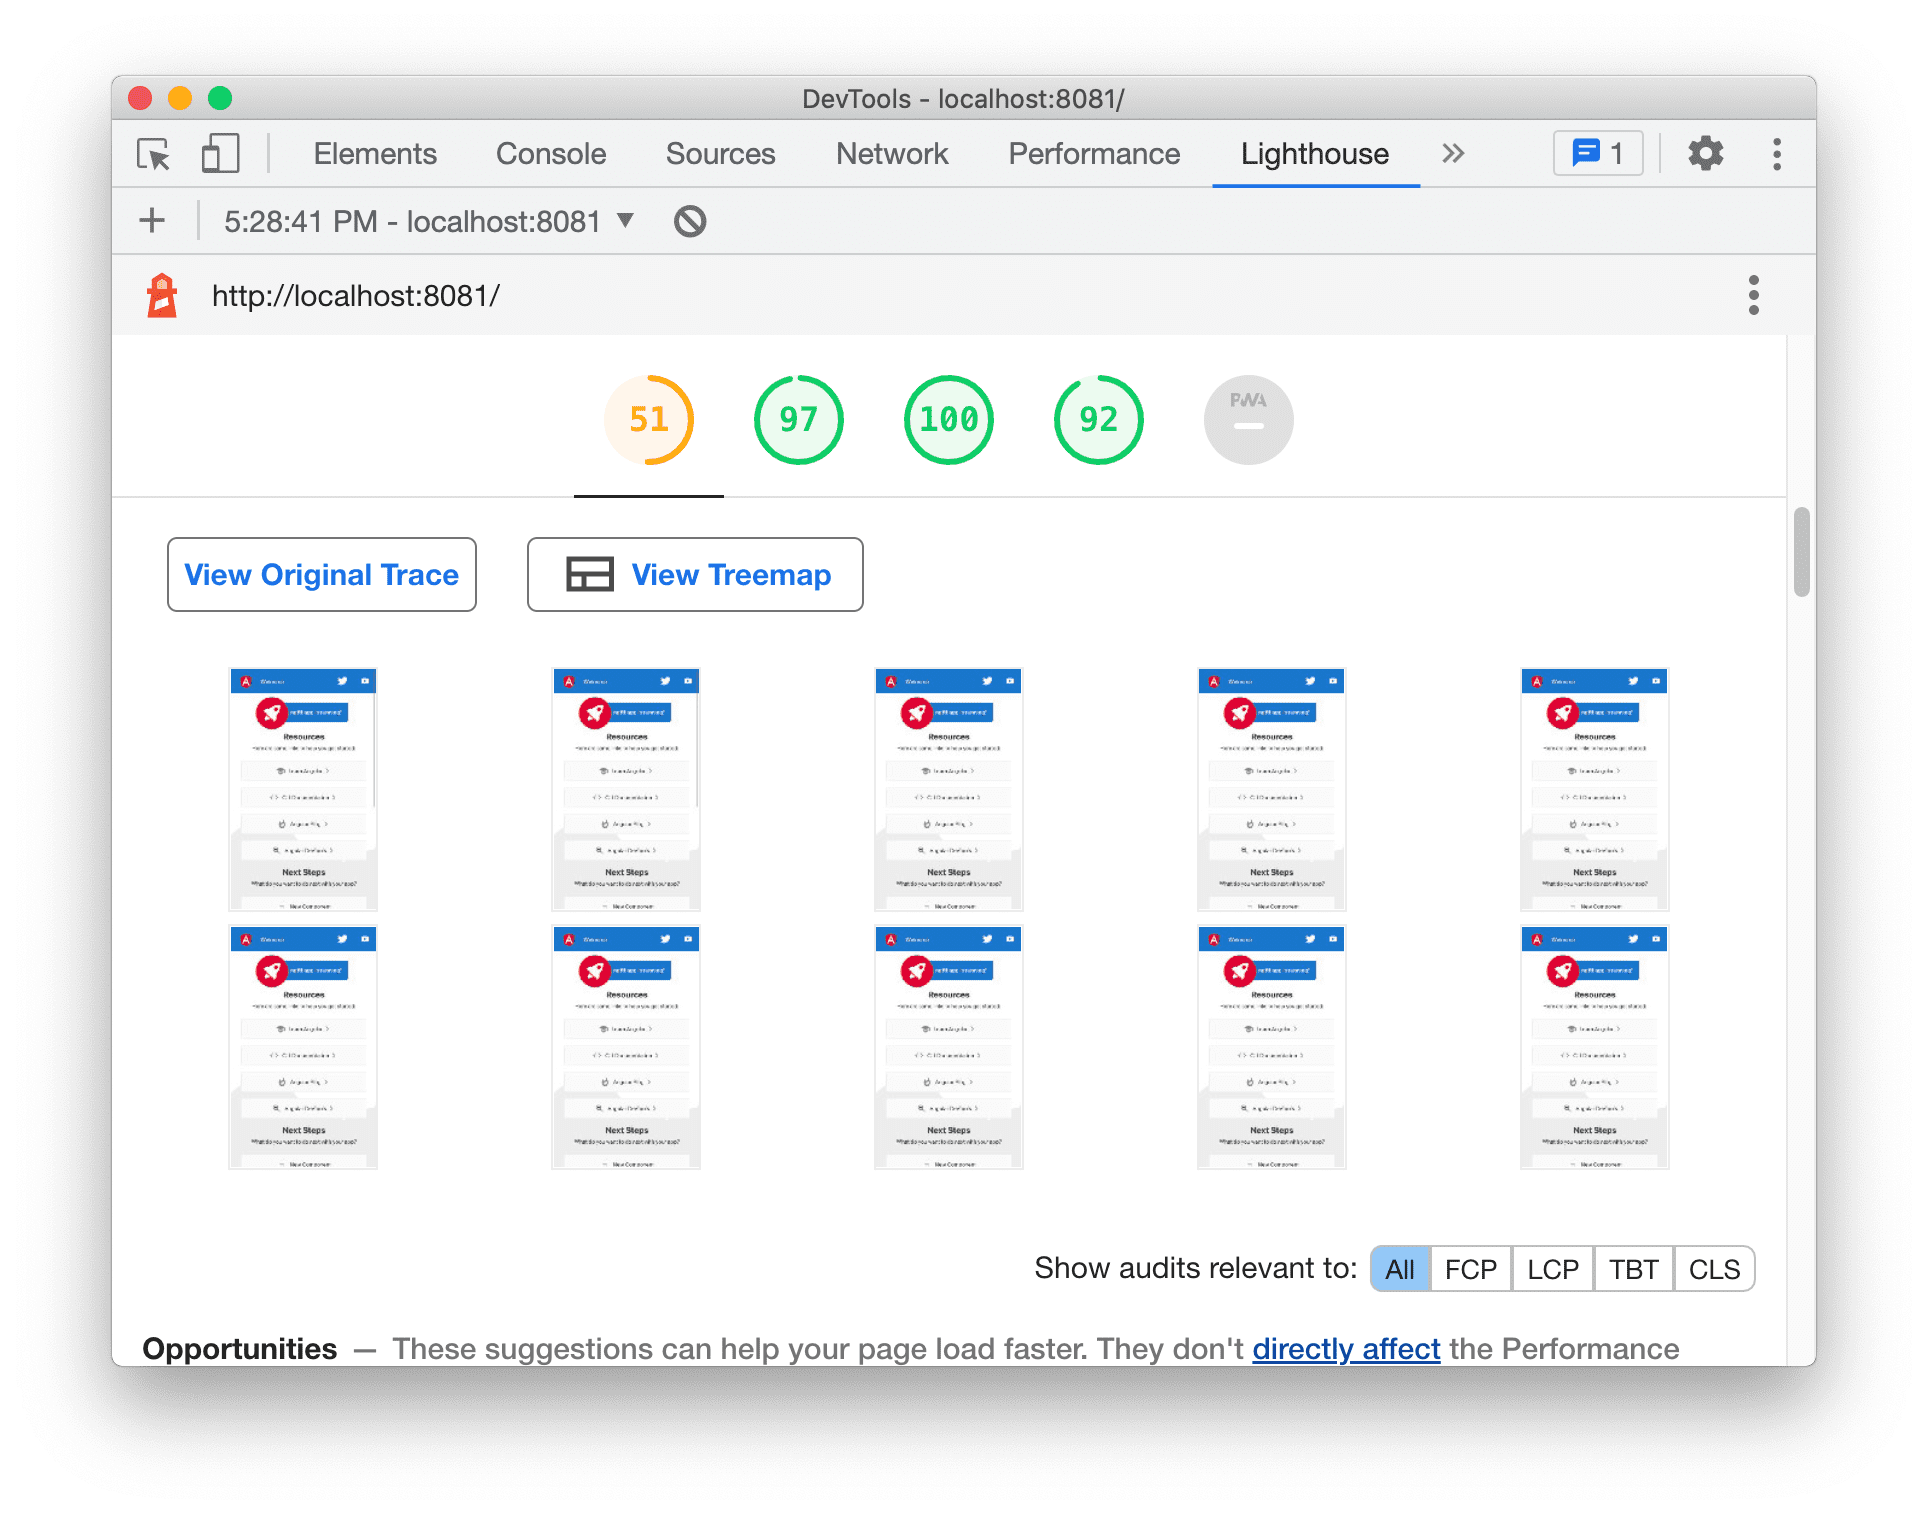The height and width of the screenshot is (1514, 1928).
Task: Click the Lighthouse tab in DevTools
Action: tap(1313, 153)
